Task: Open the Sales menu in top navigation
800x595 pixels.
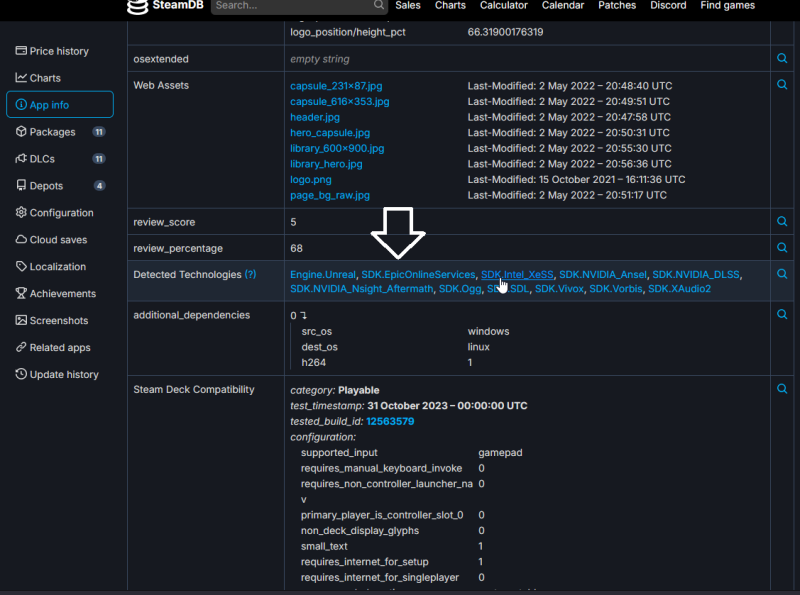Action: [408, 6]
